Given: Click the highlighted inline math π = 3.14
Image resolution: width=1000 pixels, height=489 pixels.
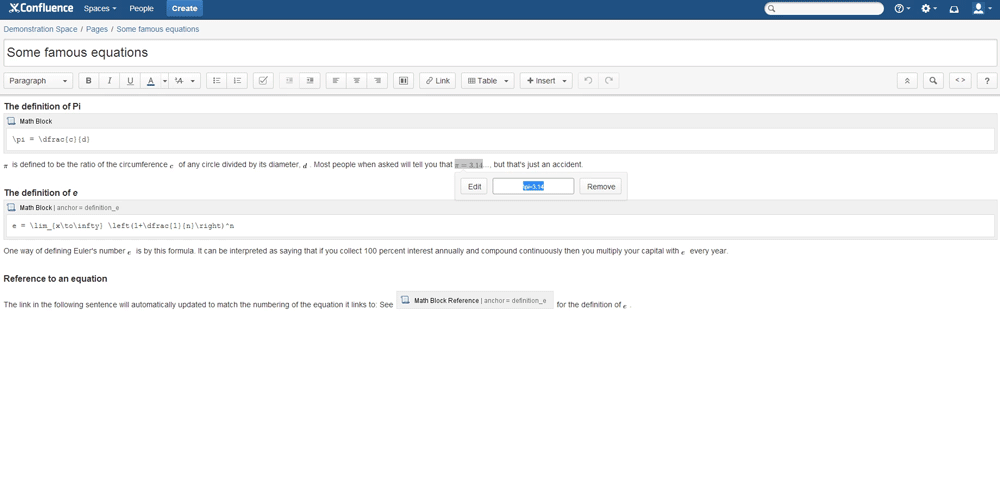Looking at the screenshot, I should click(469, 164).
